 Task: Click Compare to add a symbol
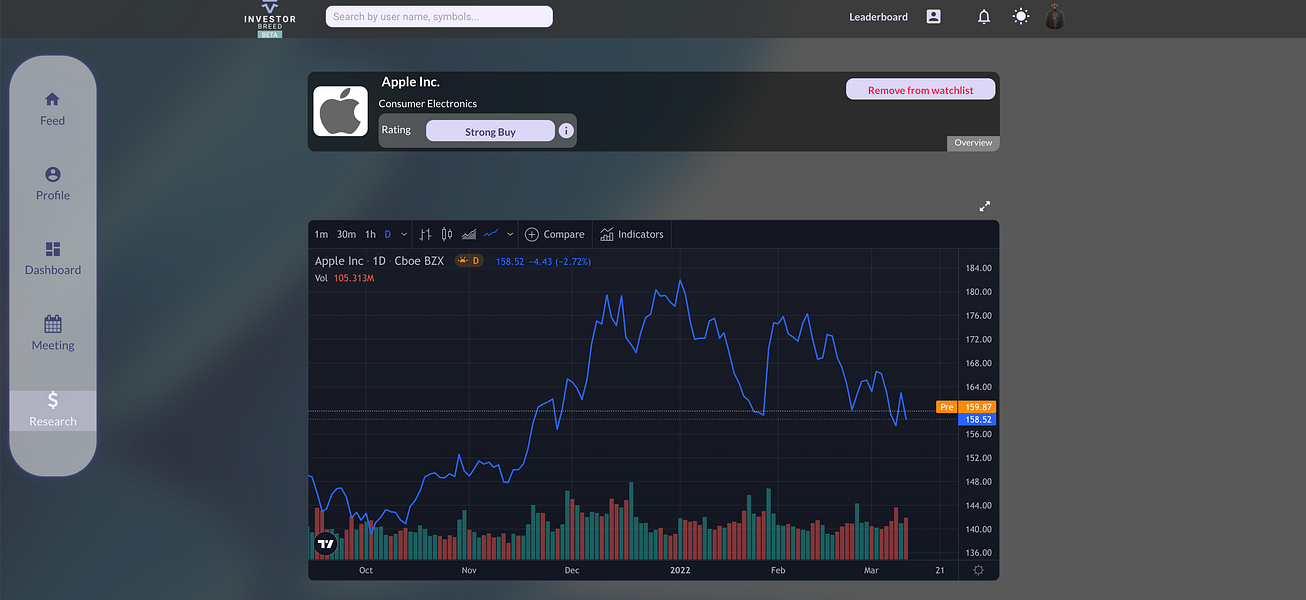click(555, 234)
